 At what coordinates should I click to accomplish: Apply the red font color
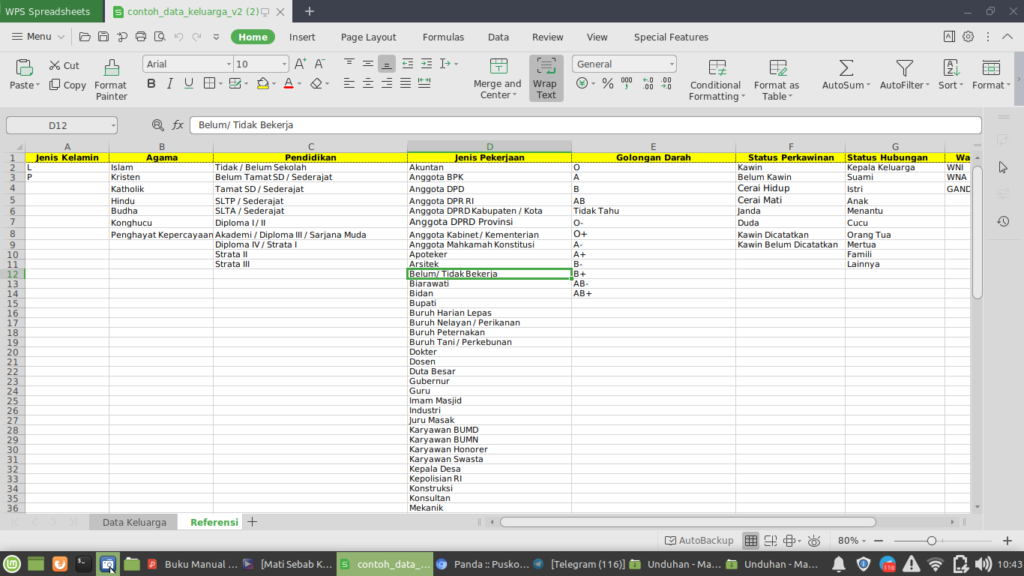pos(289,84)
